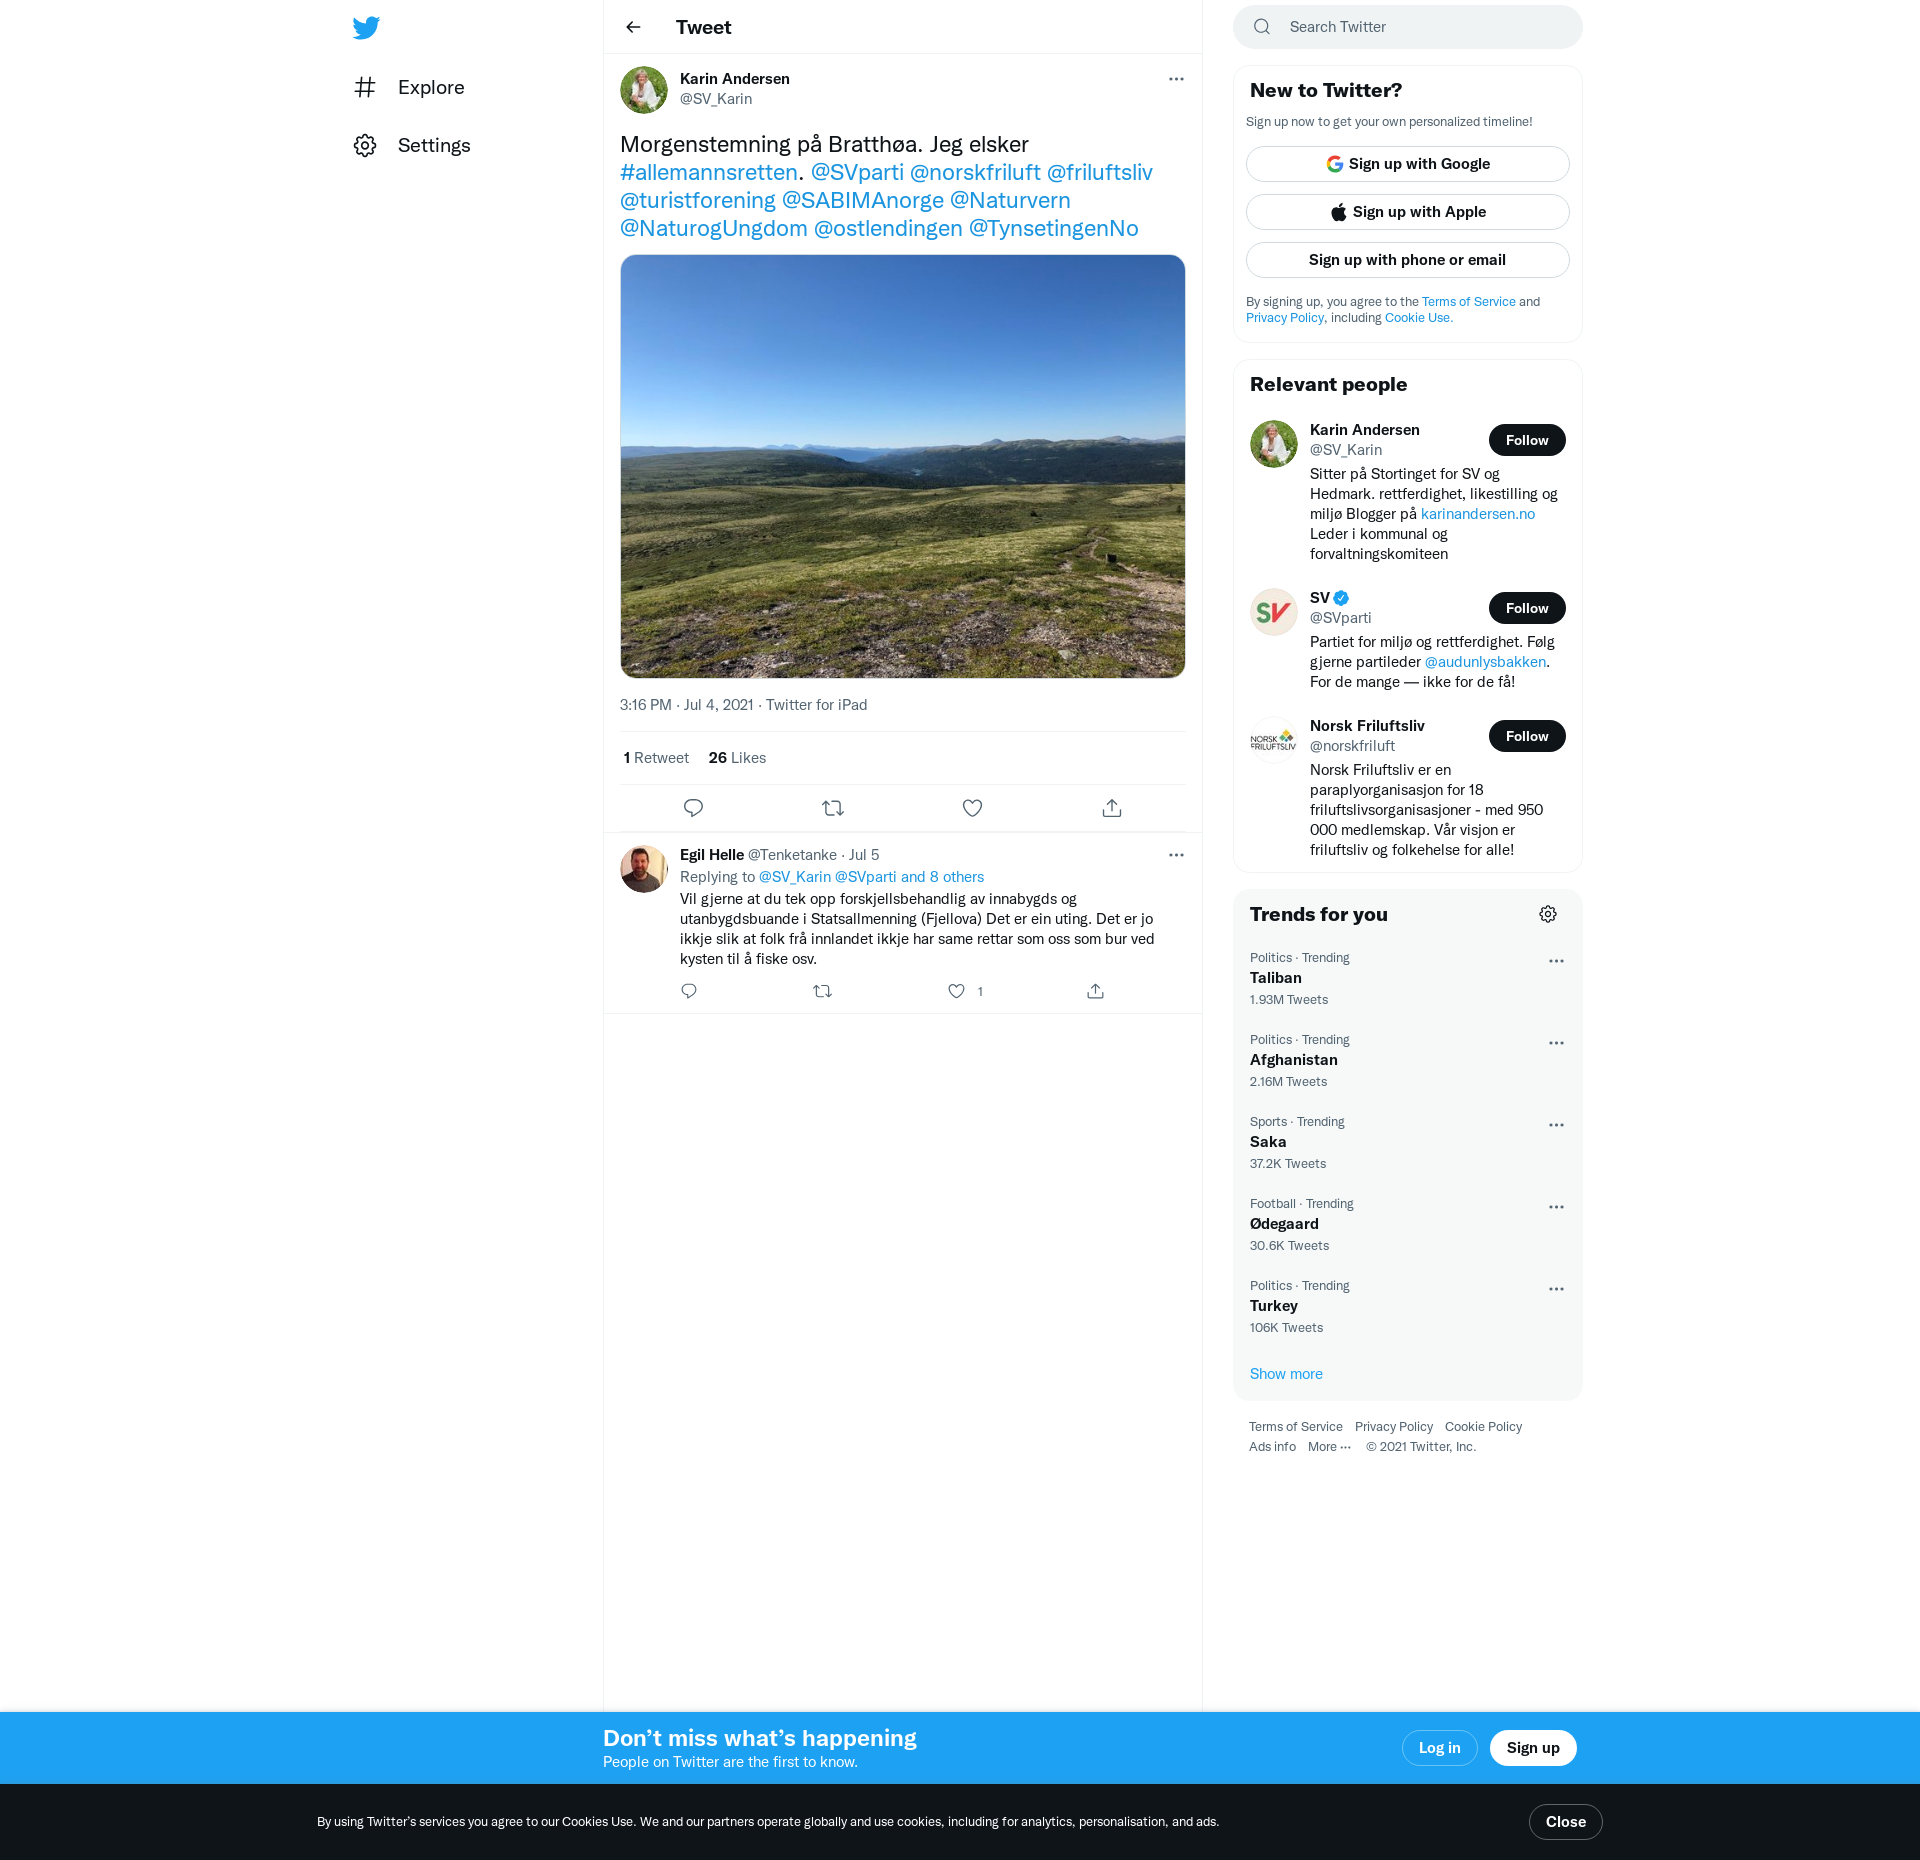Click Twitter for iPad source link

(x=816, y=705)
